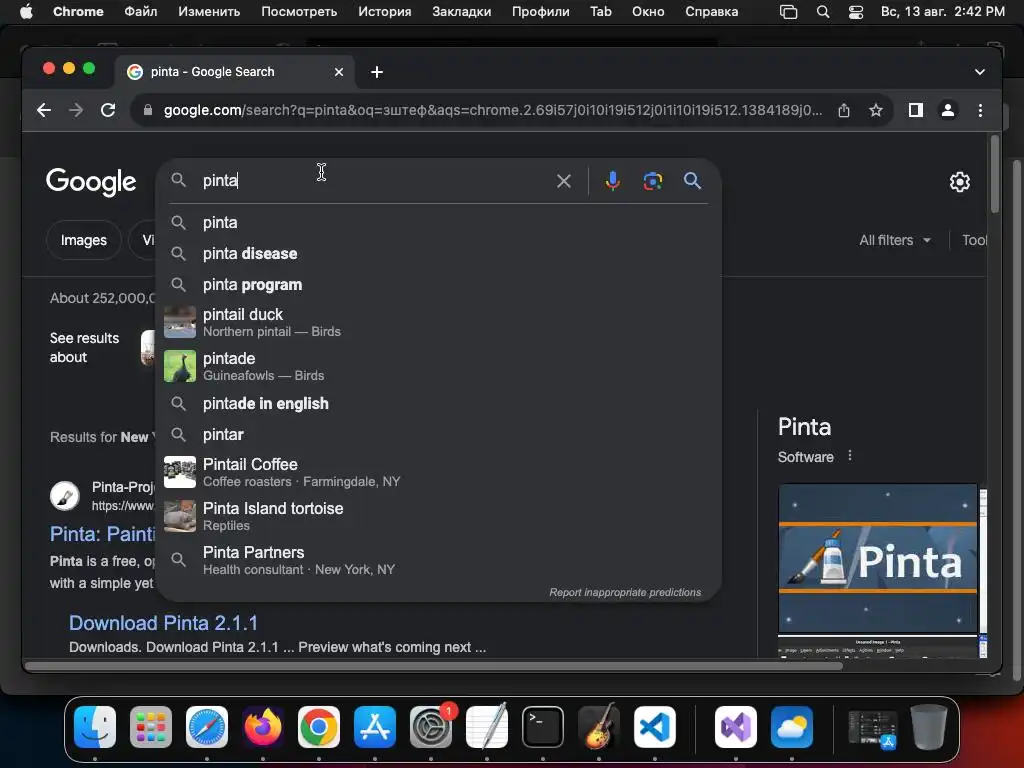Viewport: 1024px width, 768px height.
Task: View site info via the lock icon
Action: 148,110
